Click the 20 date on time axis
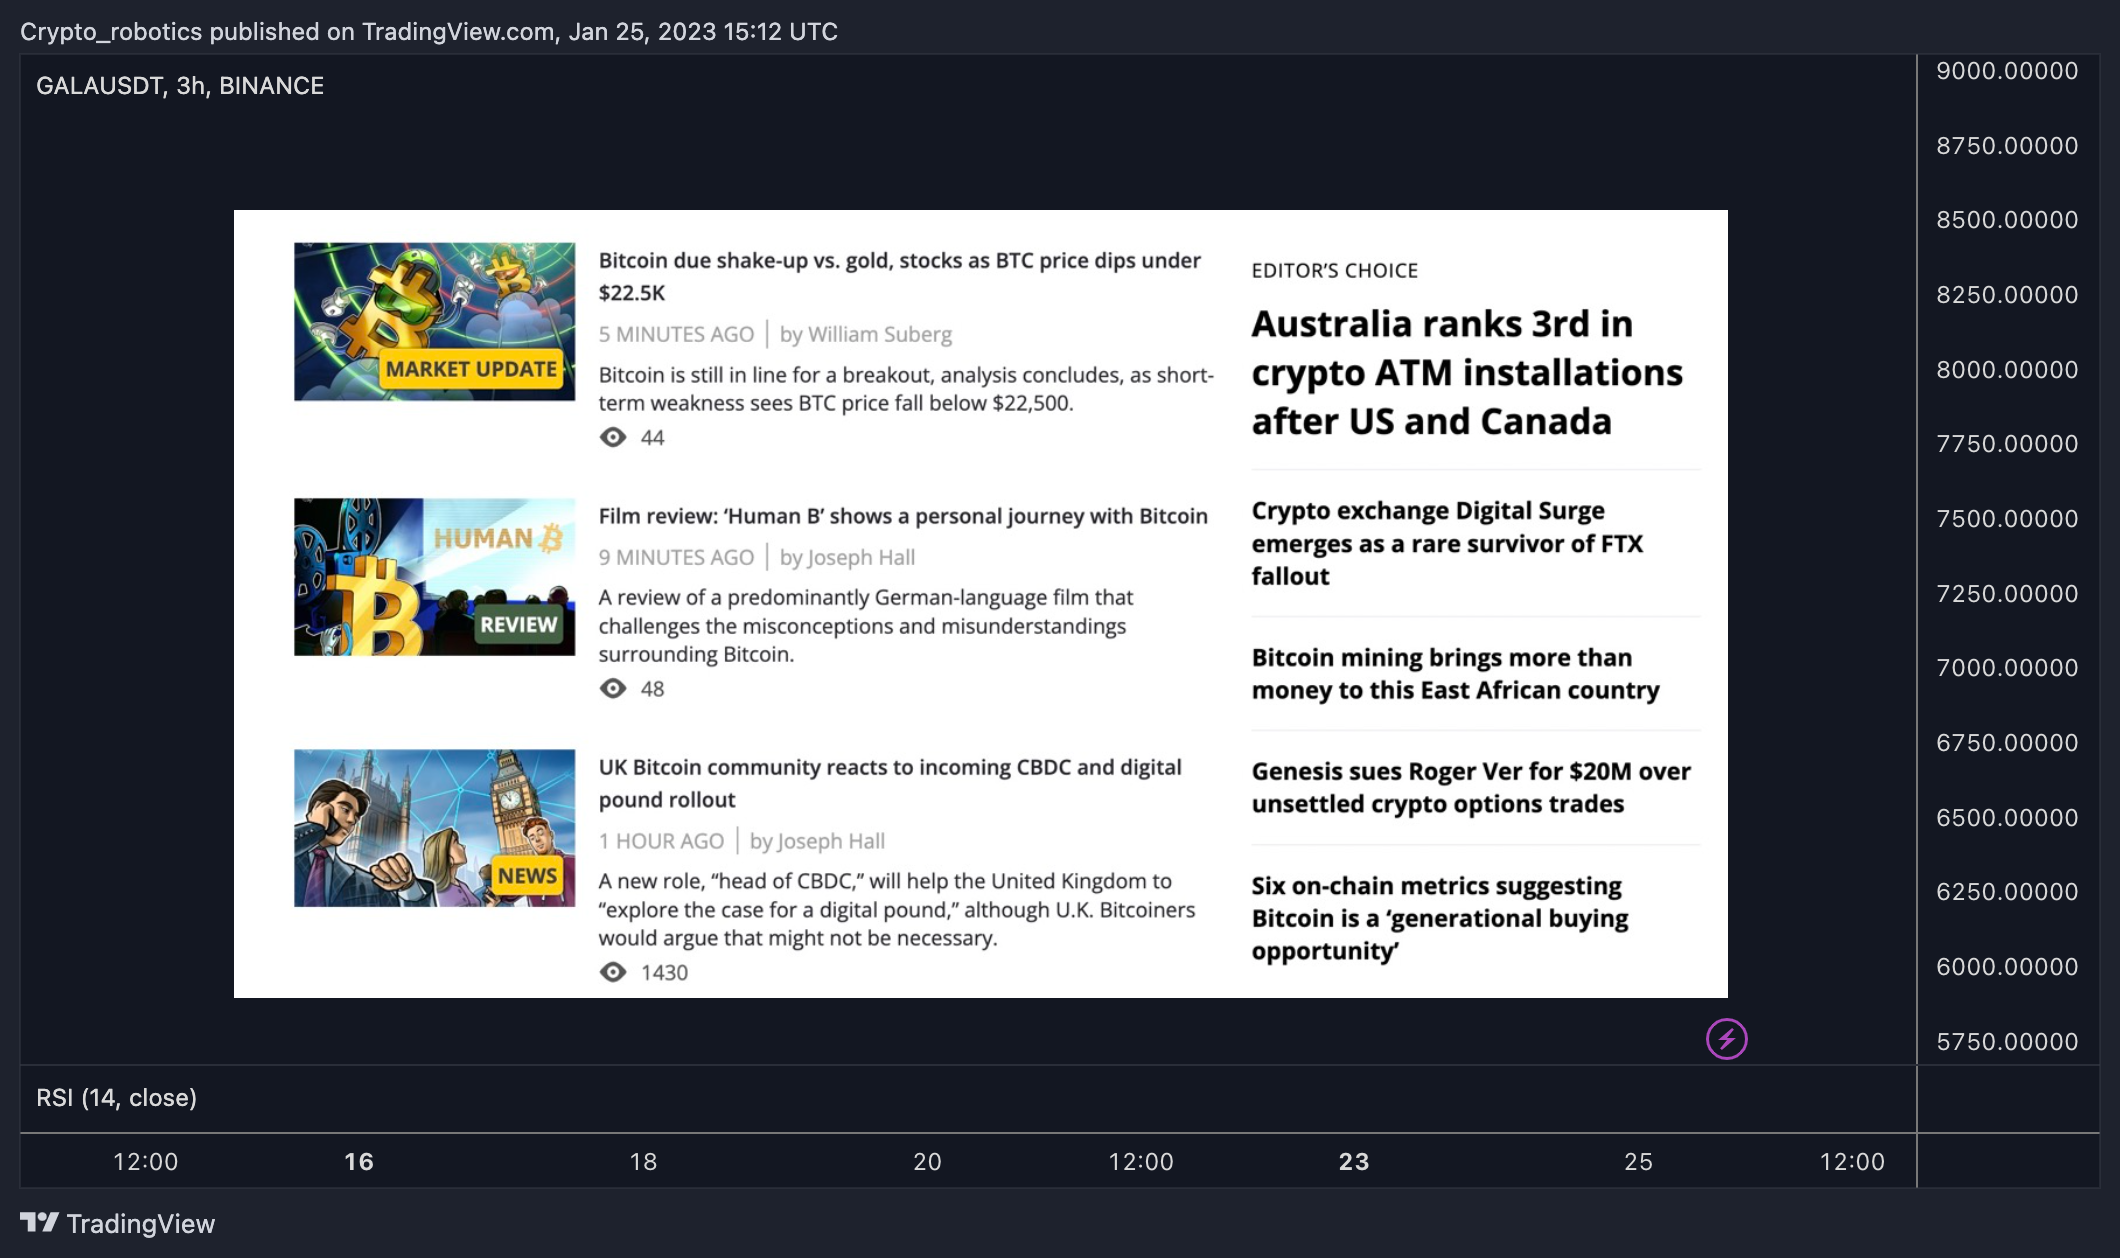The image size is (2120, 1258). [x=927, y=1162]
